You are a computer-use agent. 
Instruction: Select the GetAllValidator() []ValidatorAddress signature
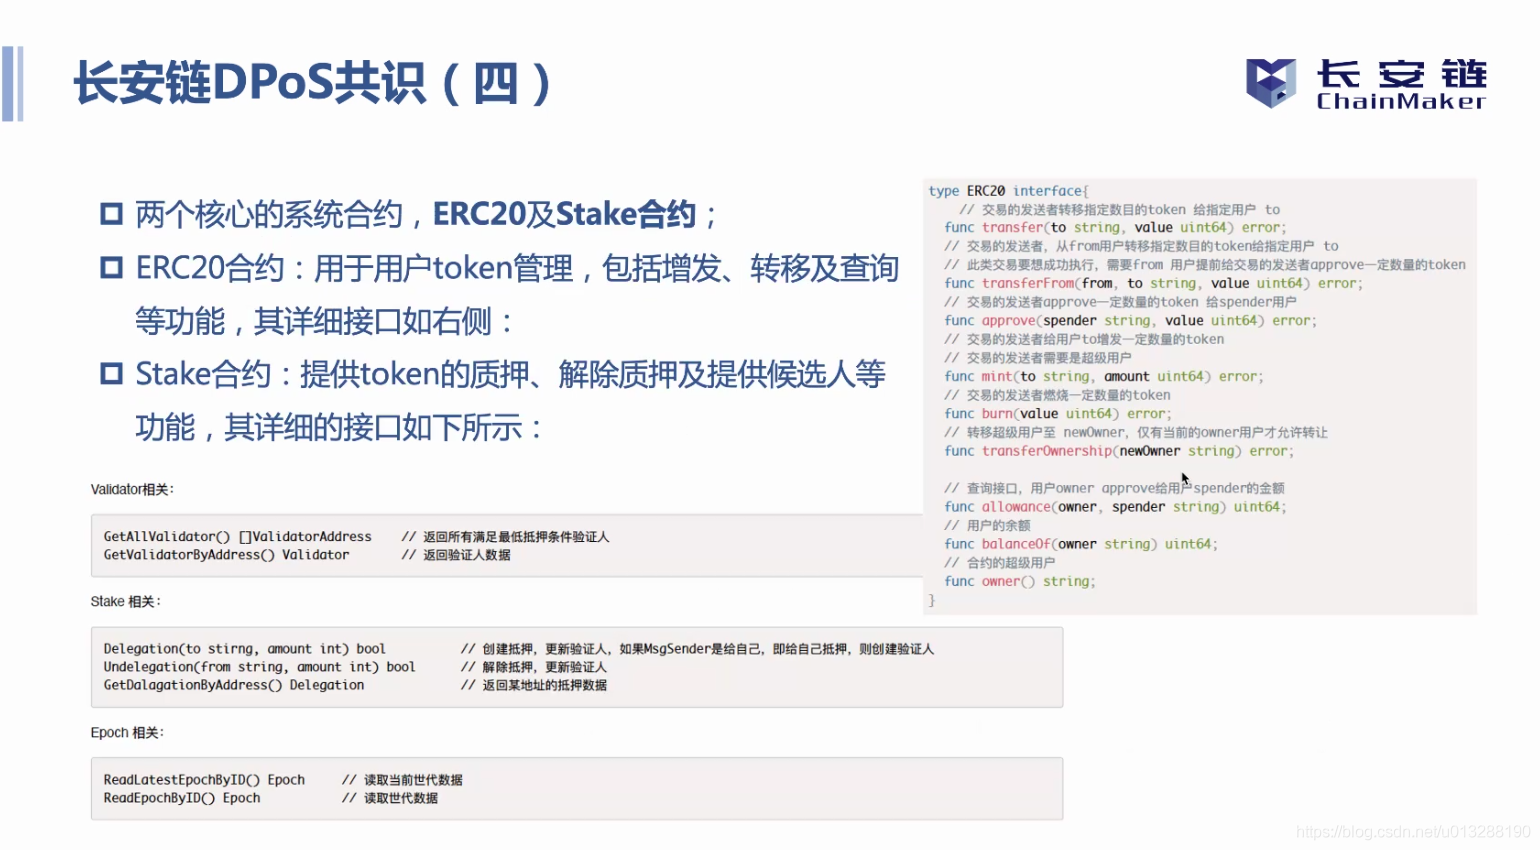237,537
